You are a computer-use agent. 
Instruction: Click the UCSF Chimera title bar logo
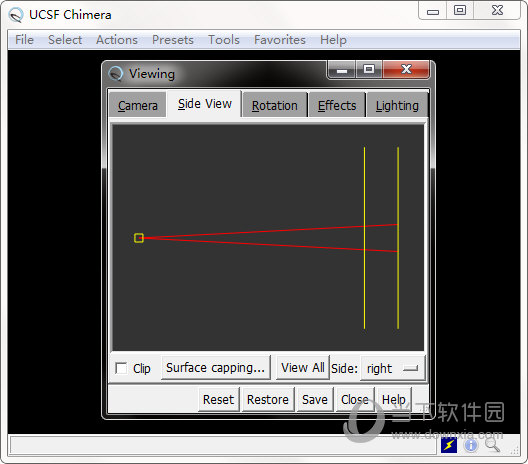[x=16, y=15]
